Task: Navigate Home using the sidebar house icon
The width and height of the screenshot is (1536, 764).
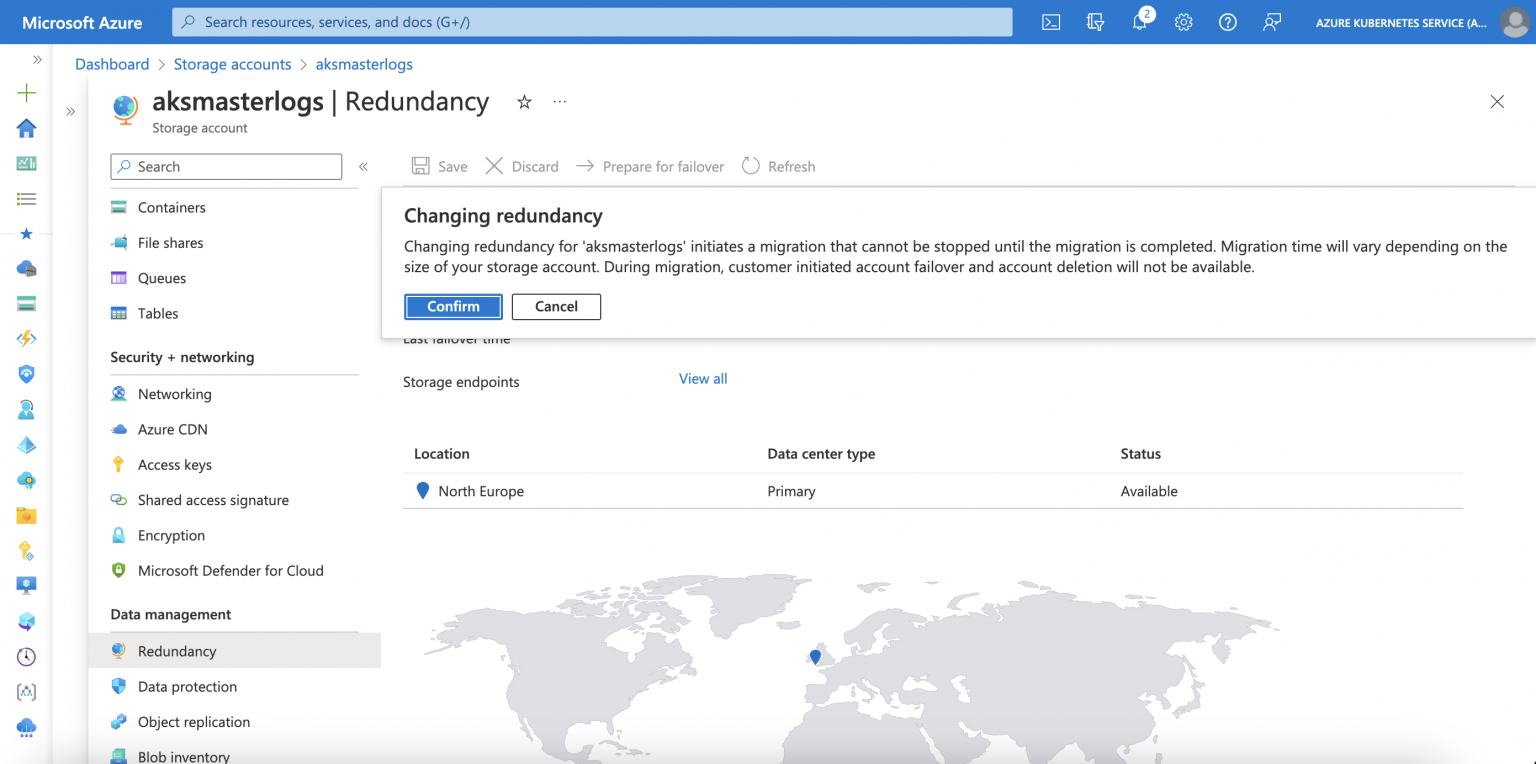Action: tap(26, 128)
